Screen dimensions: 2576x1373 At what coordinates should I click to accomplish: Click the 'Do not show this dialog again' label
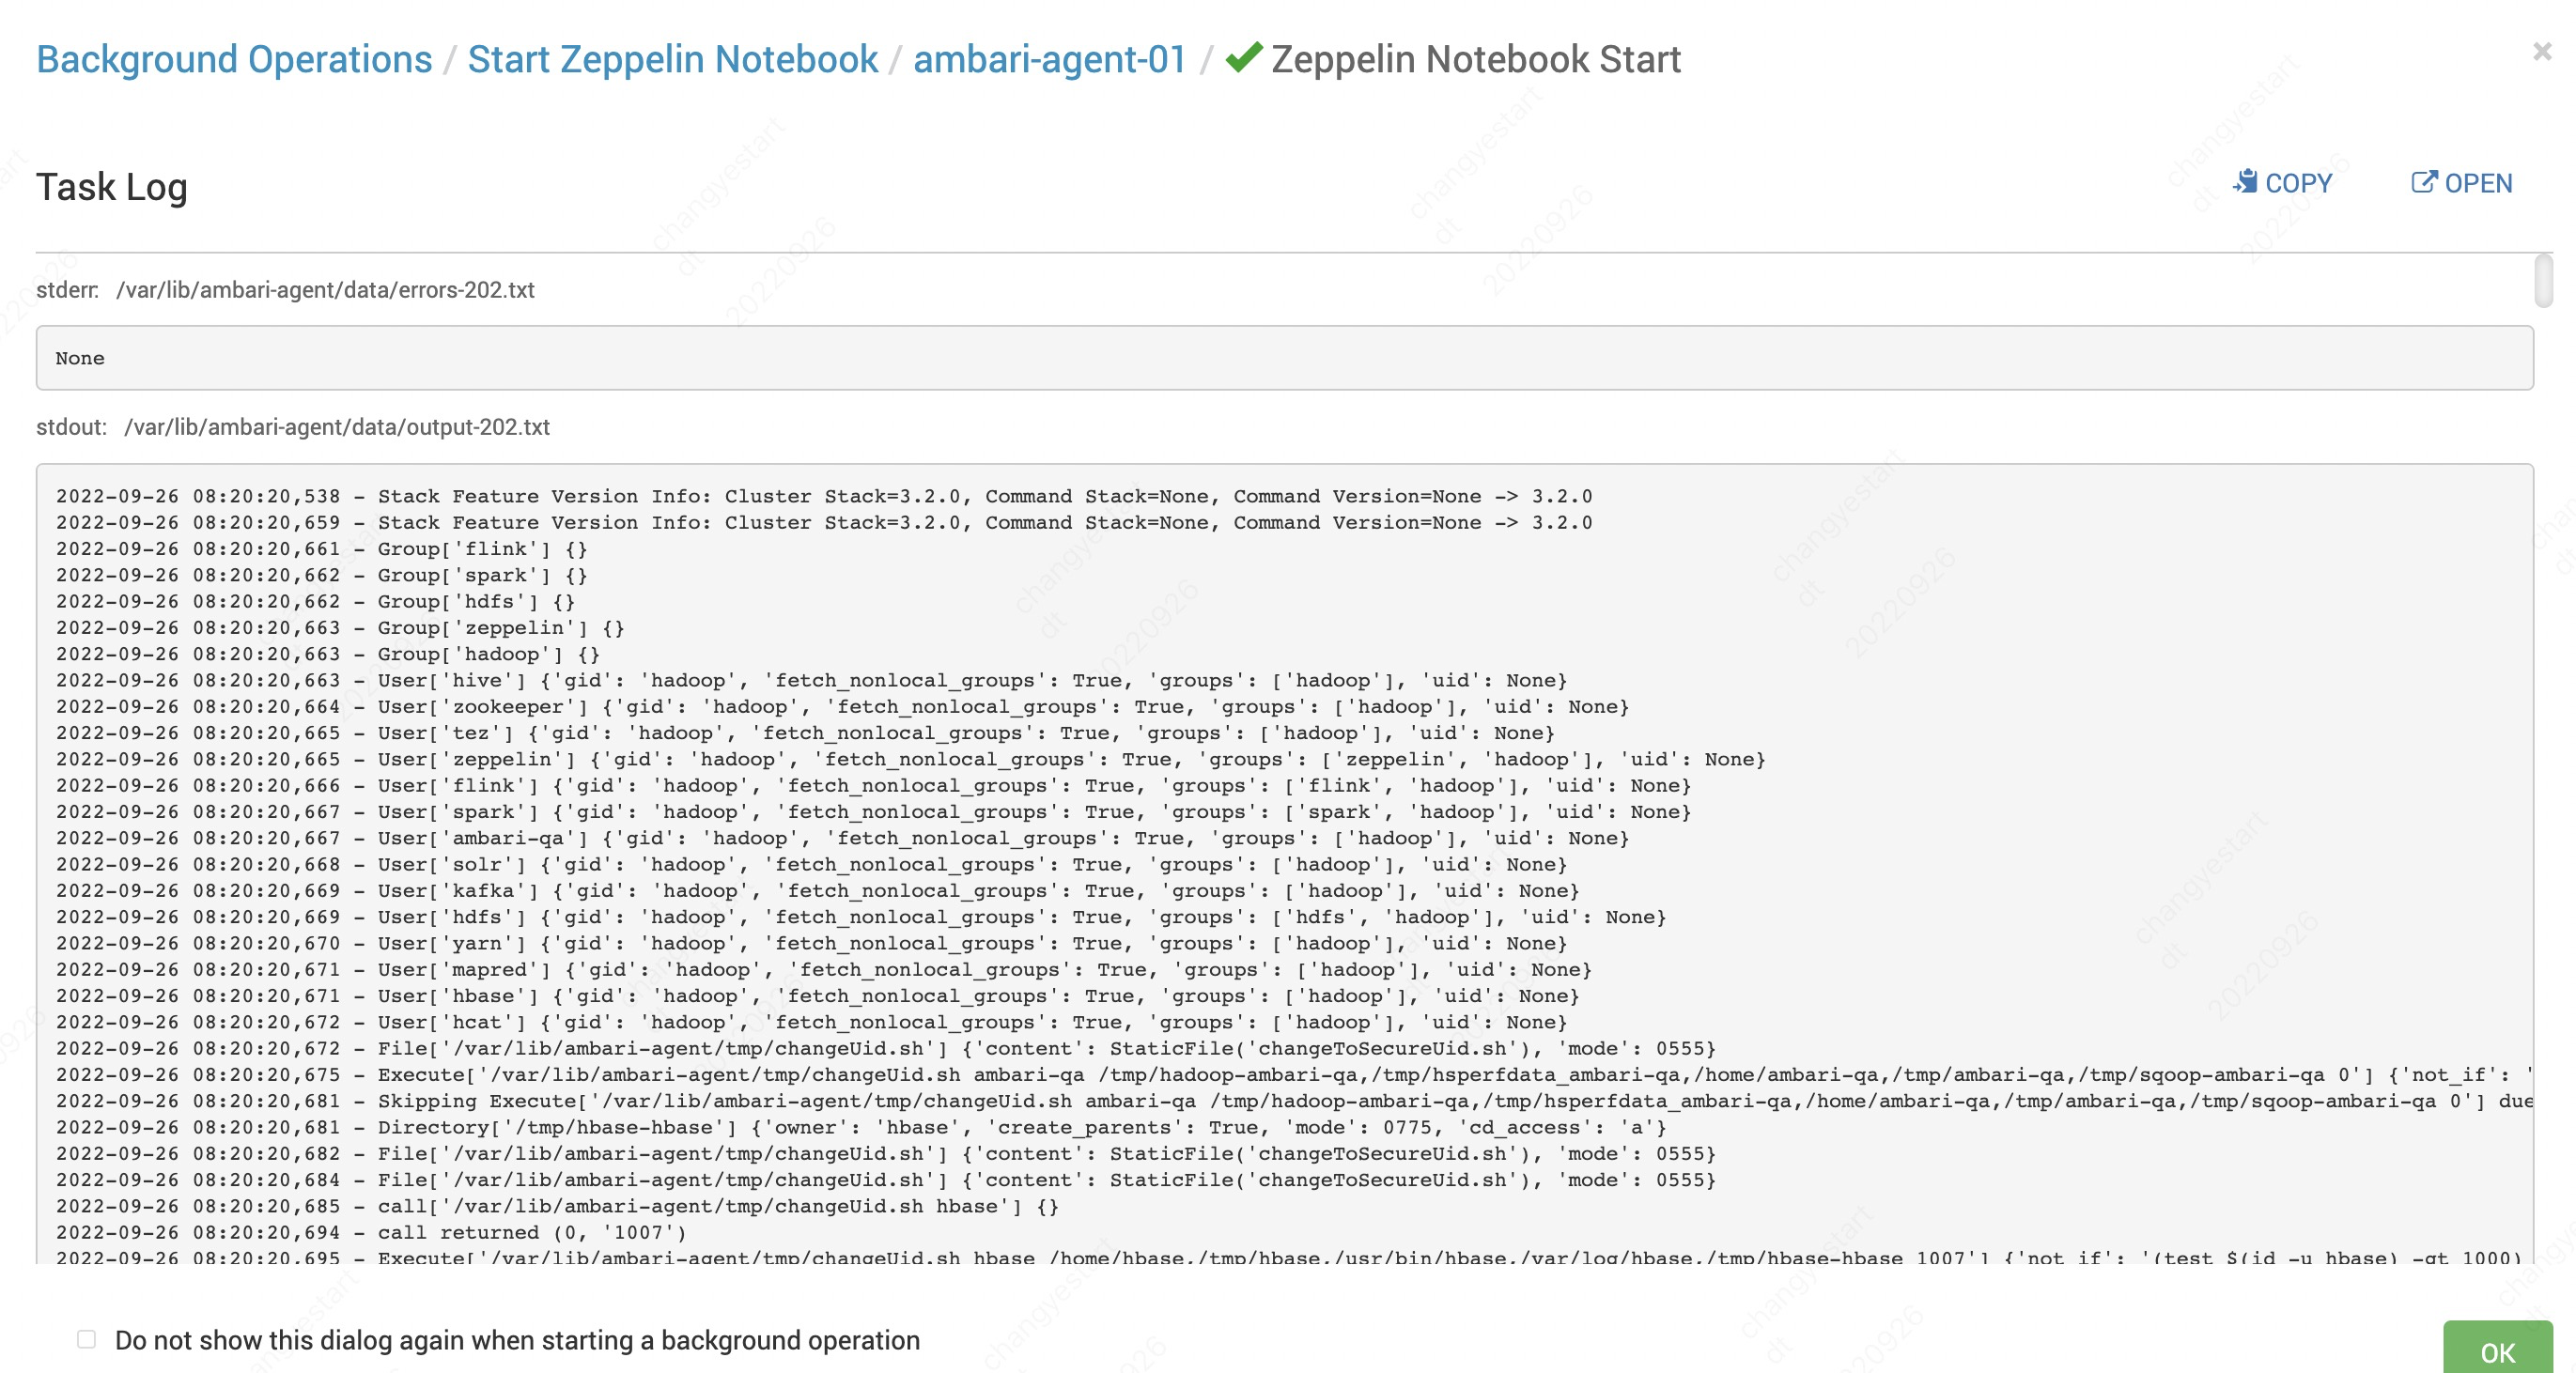tap(517, 1340)
